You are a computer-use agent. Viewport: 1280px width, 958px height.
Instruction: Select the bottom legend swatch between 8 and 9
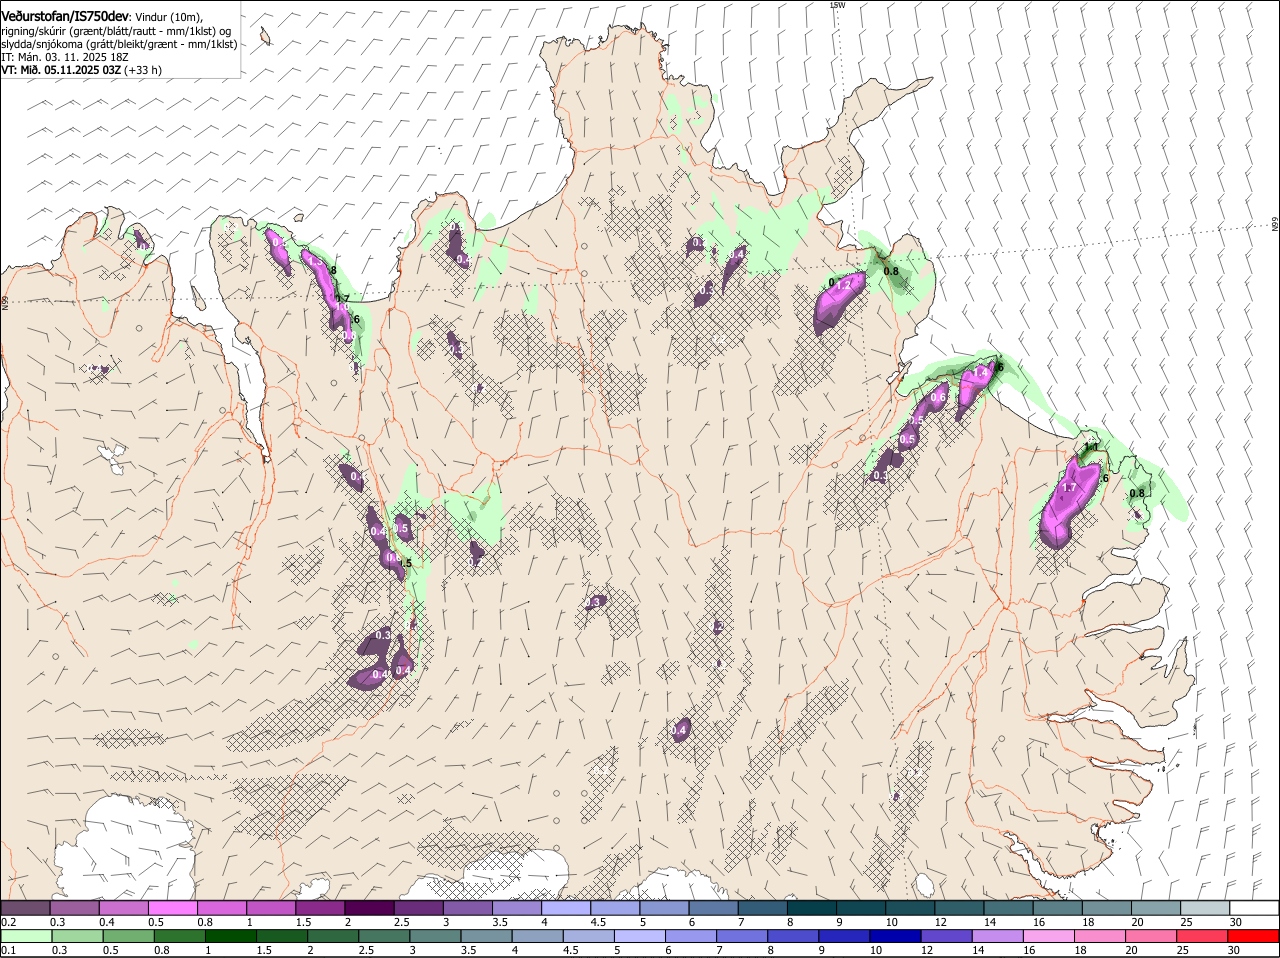pos(793,936)
